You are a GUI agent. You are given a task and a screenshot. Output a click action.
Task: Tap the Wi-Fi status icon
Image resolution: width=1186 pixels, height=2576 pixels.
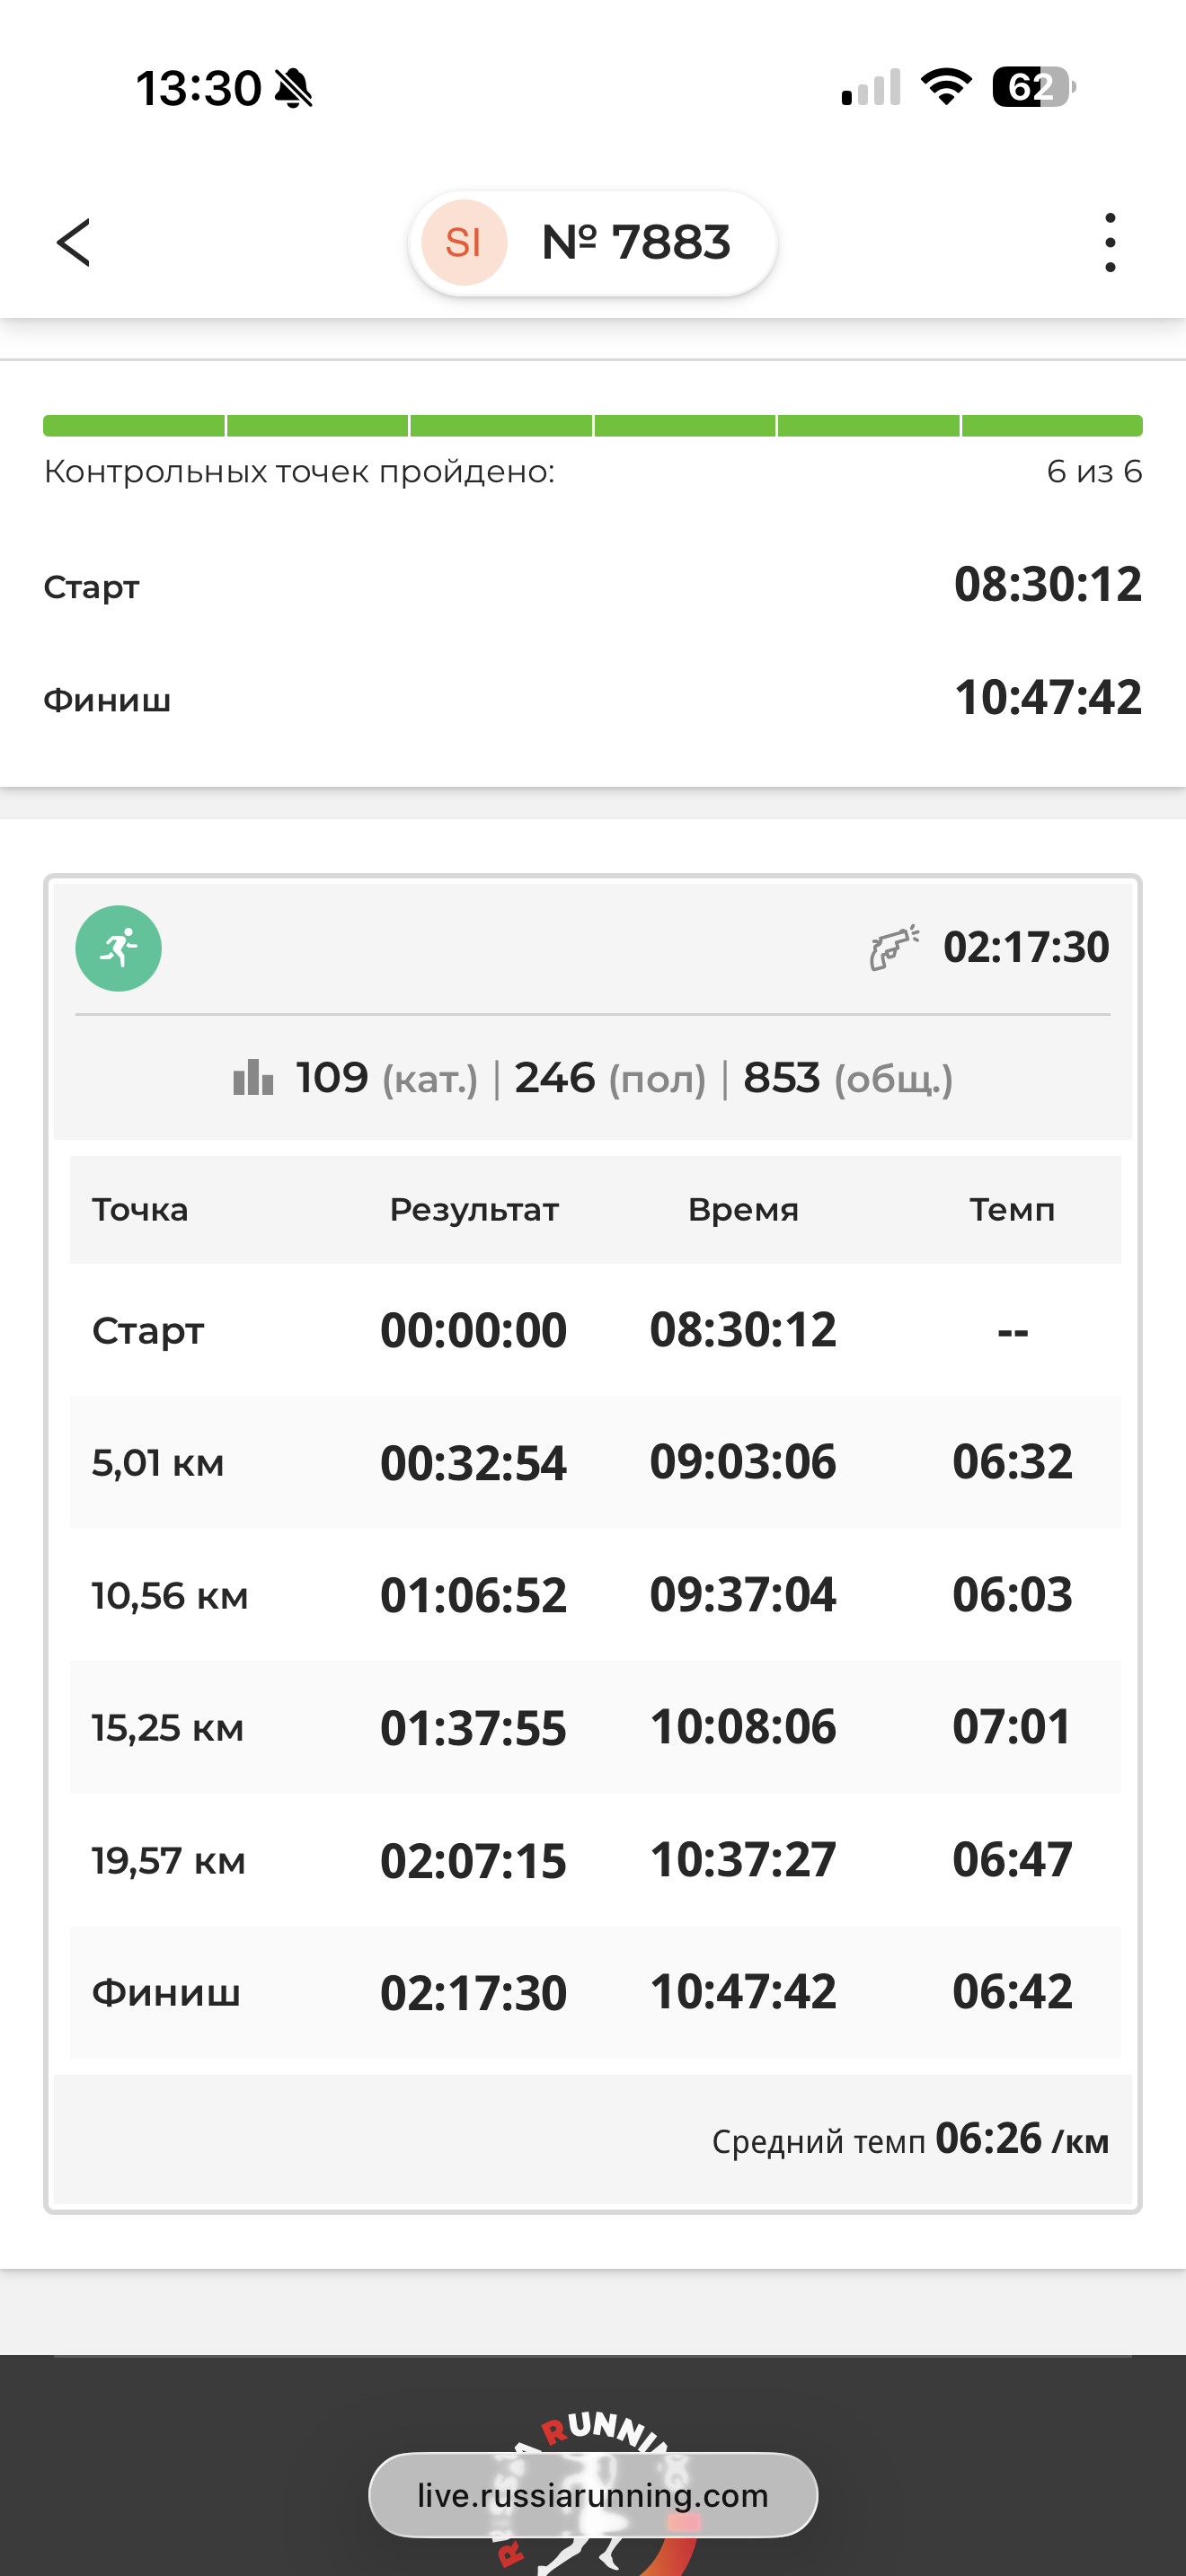click(947, 87)
